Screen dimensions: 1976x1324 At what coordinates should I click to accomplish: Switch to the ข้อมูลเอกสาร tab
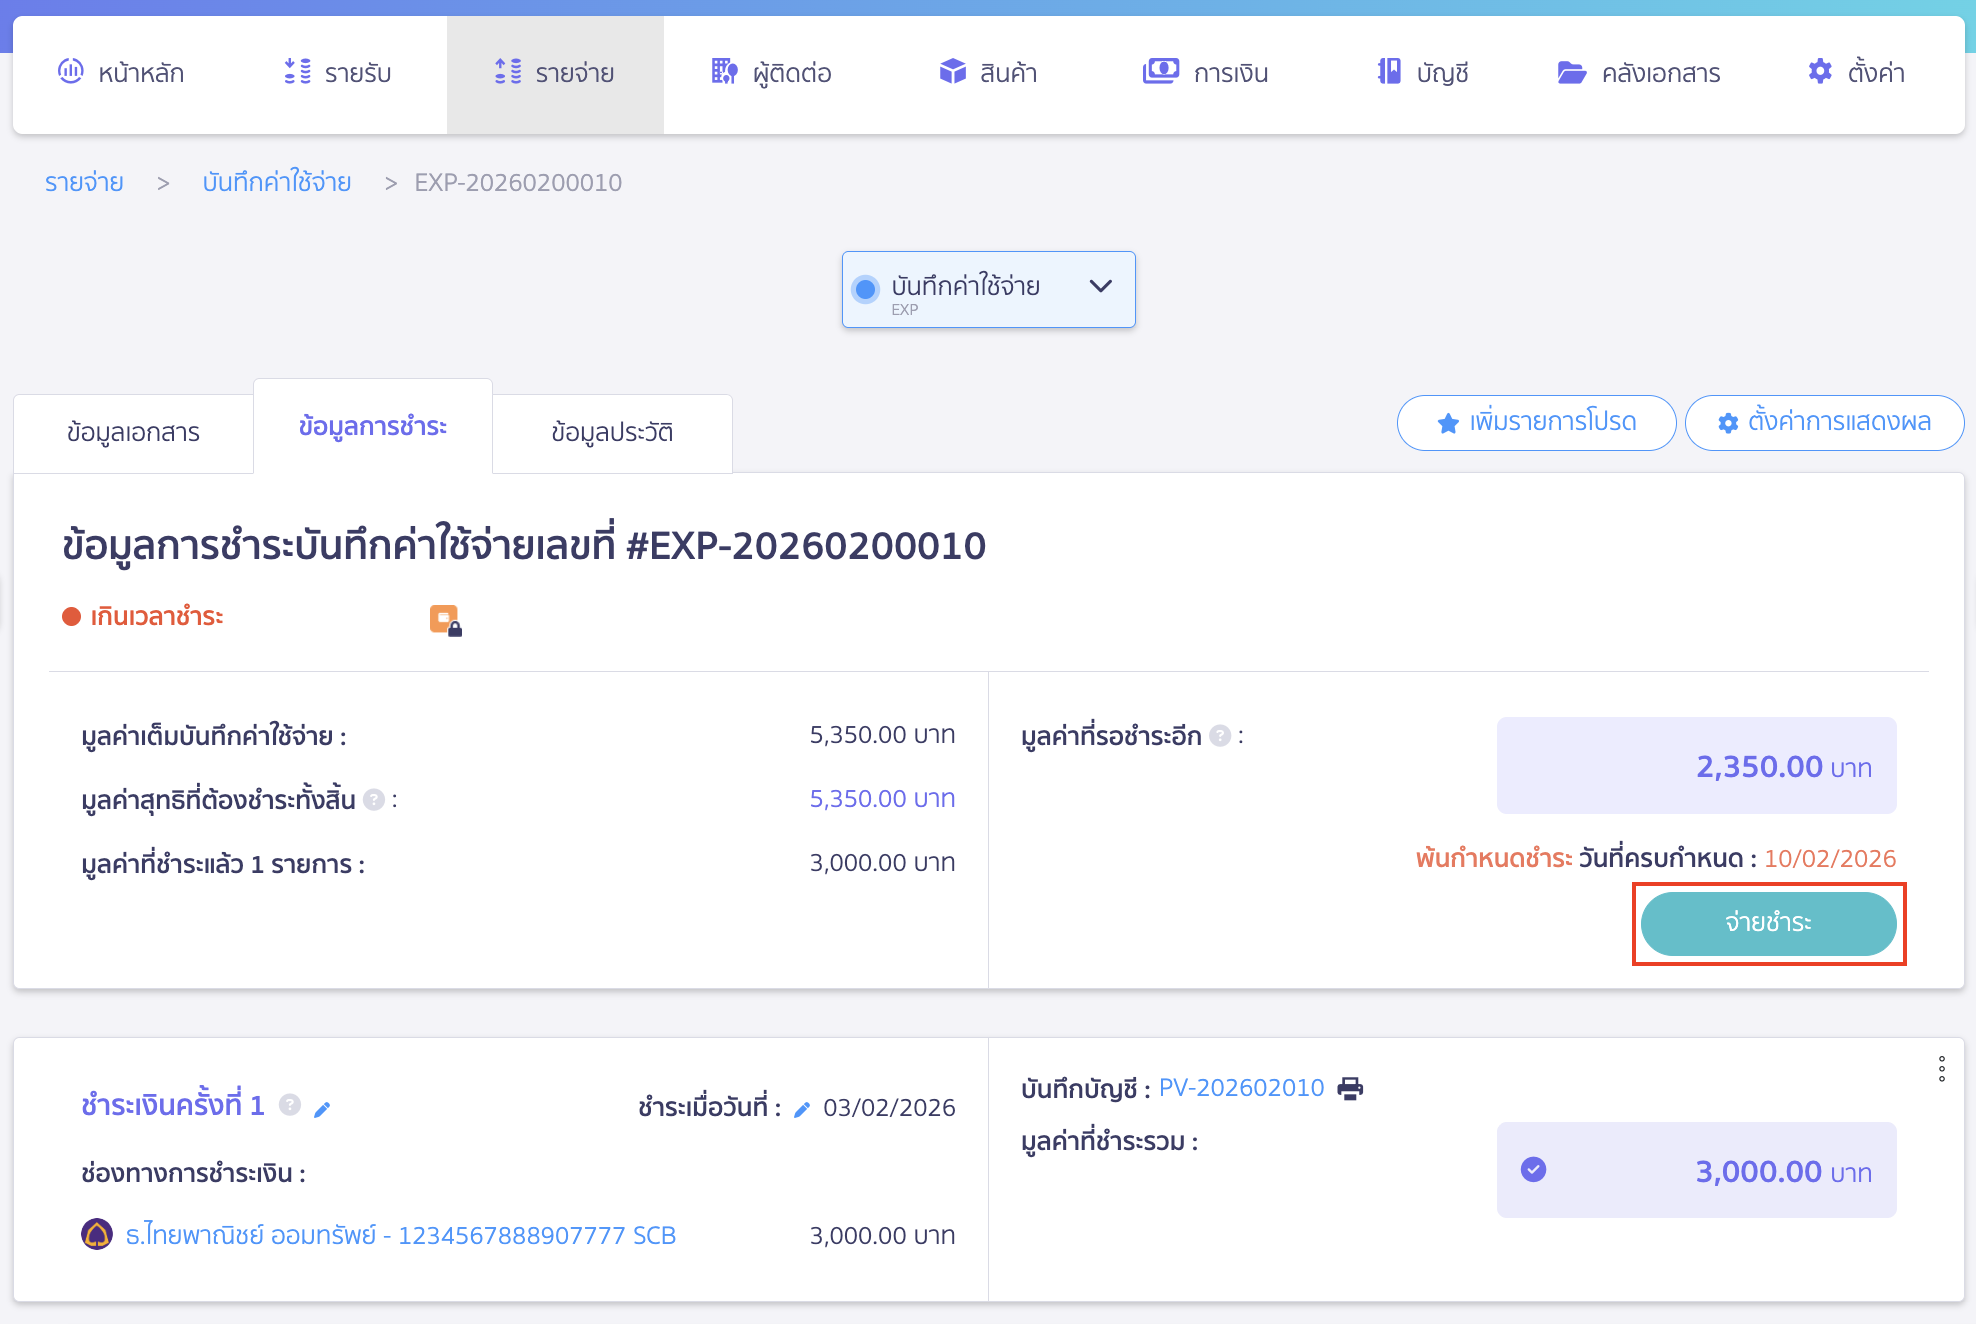[133, 432]
